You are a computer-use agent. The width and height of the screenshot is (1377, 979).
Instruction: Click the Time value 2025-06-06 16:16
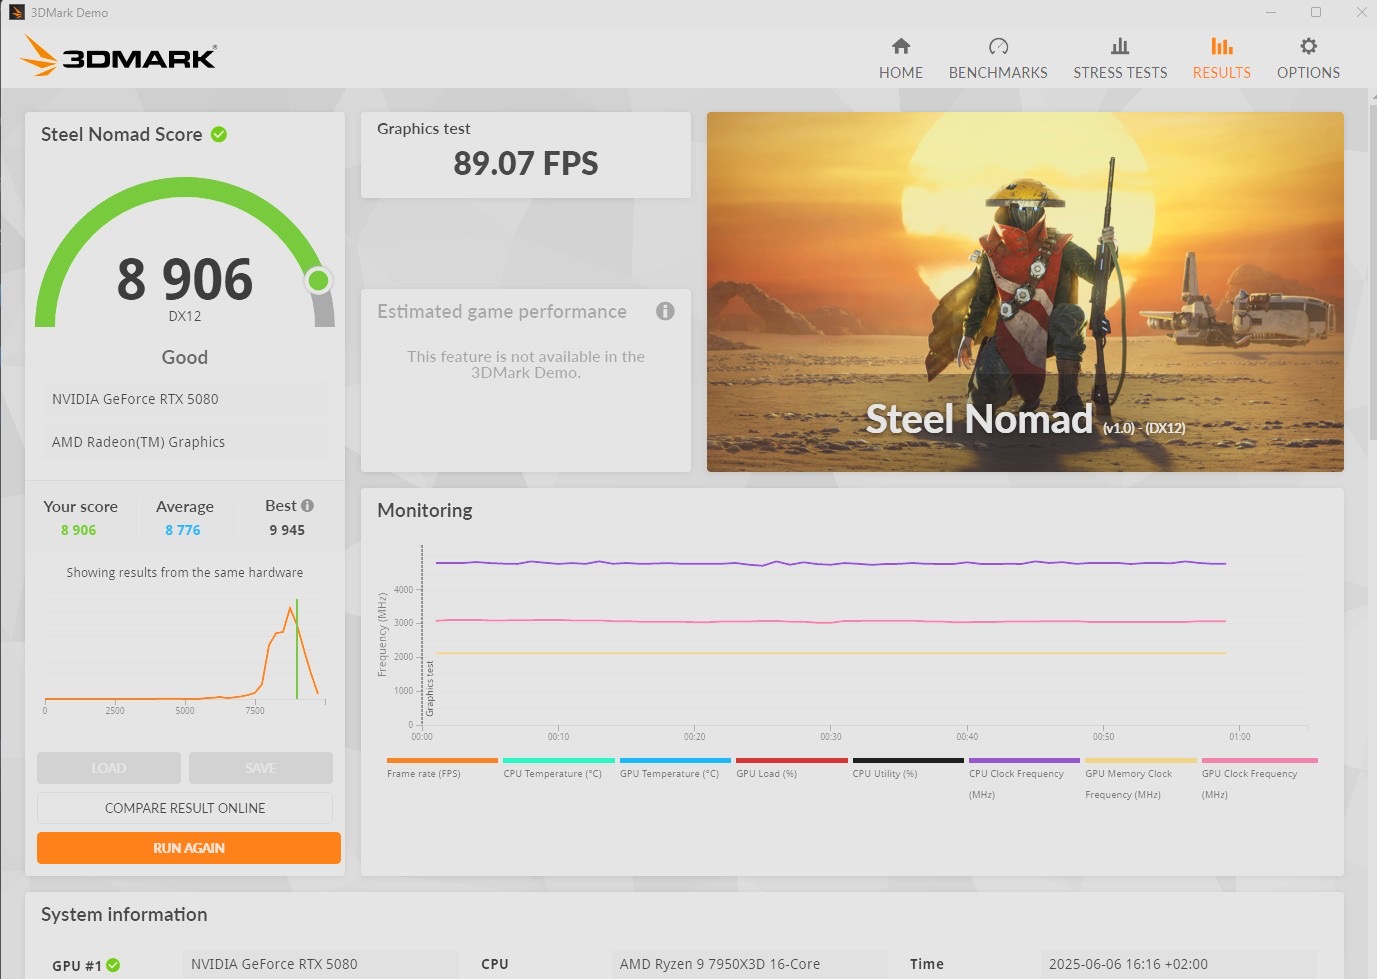(1178, 964)
